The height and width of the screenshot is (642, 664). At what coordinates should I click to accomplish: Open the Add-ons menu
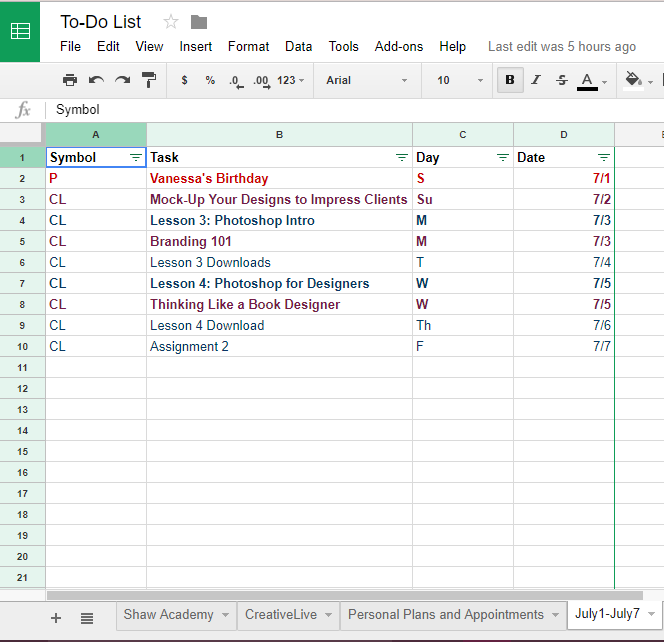398,46
